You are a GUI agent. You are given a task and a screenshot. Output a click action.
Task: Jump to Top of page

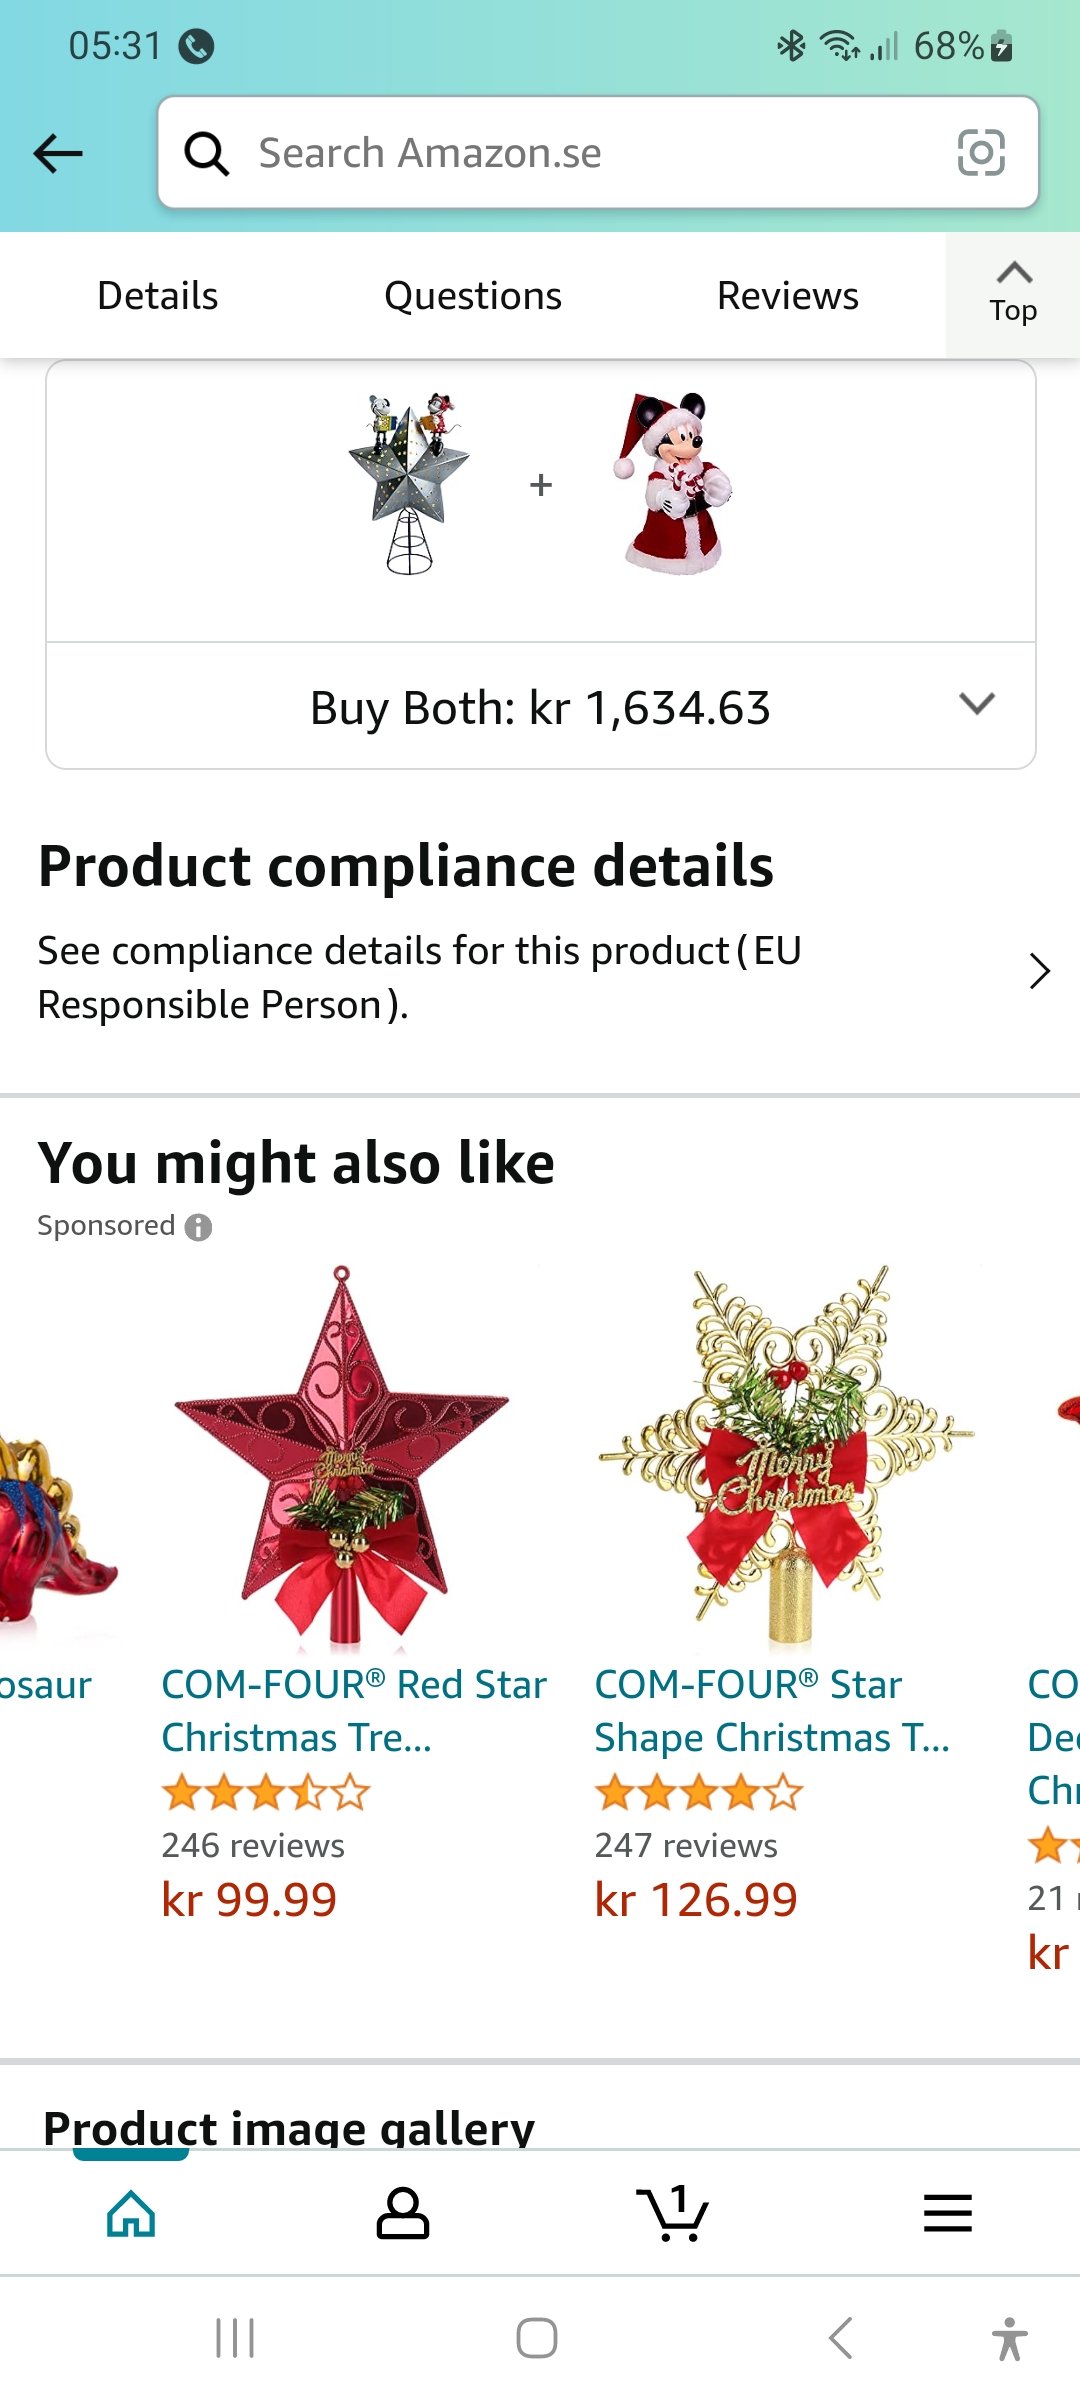click(1012, 294)
